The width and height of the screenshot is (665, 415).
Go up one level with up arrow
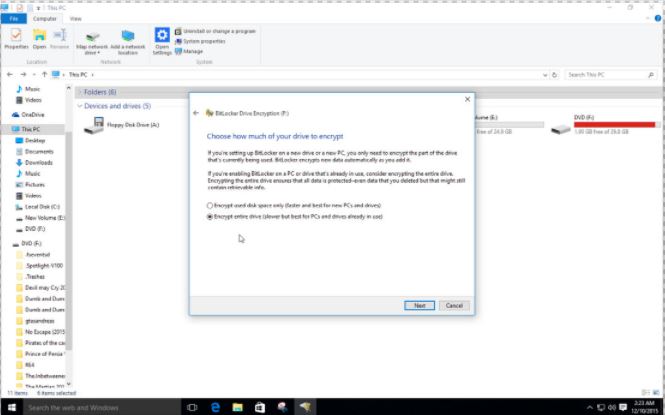[44, 75]
